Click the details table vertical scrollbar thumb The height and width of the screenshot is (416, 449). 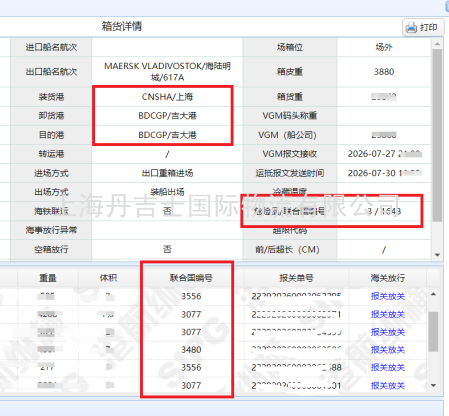point(437,135)
